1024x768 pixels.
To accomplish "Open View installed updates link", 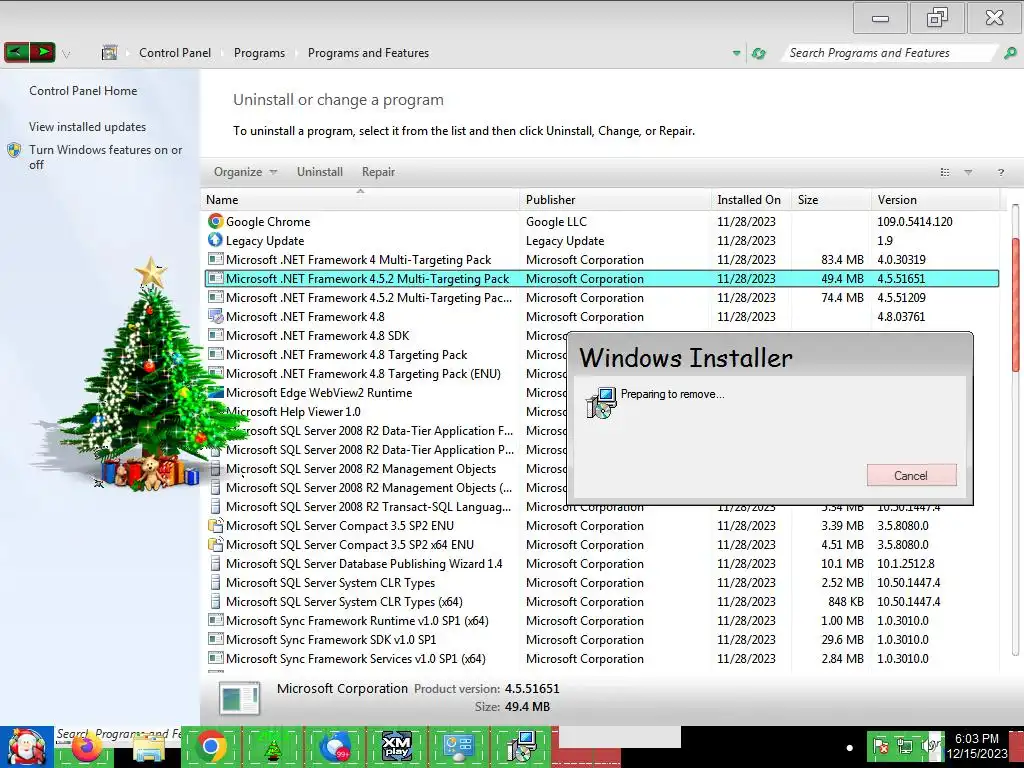I will [x=88, y=127].
